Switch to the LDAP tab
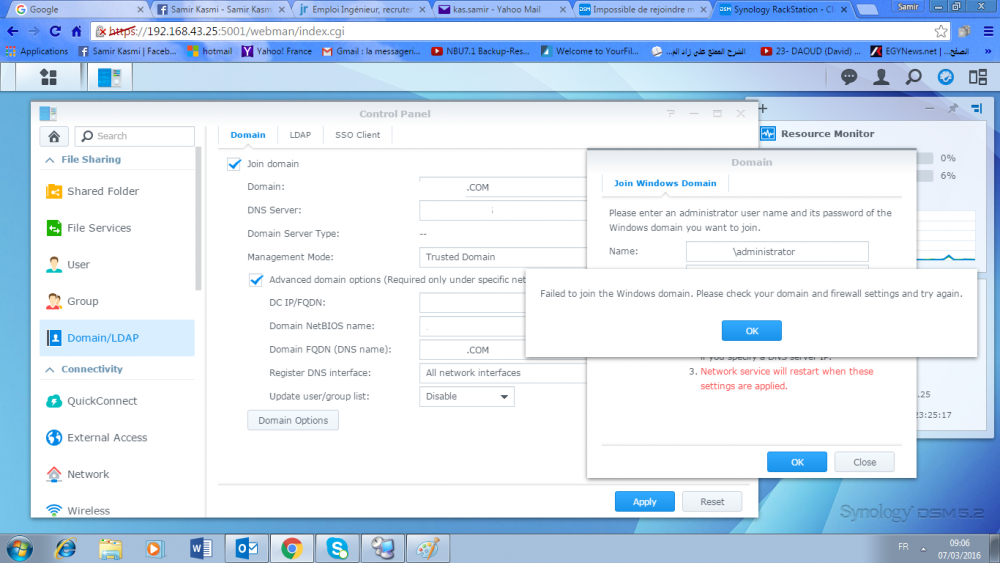 point(300,135)
